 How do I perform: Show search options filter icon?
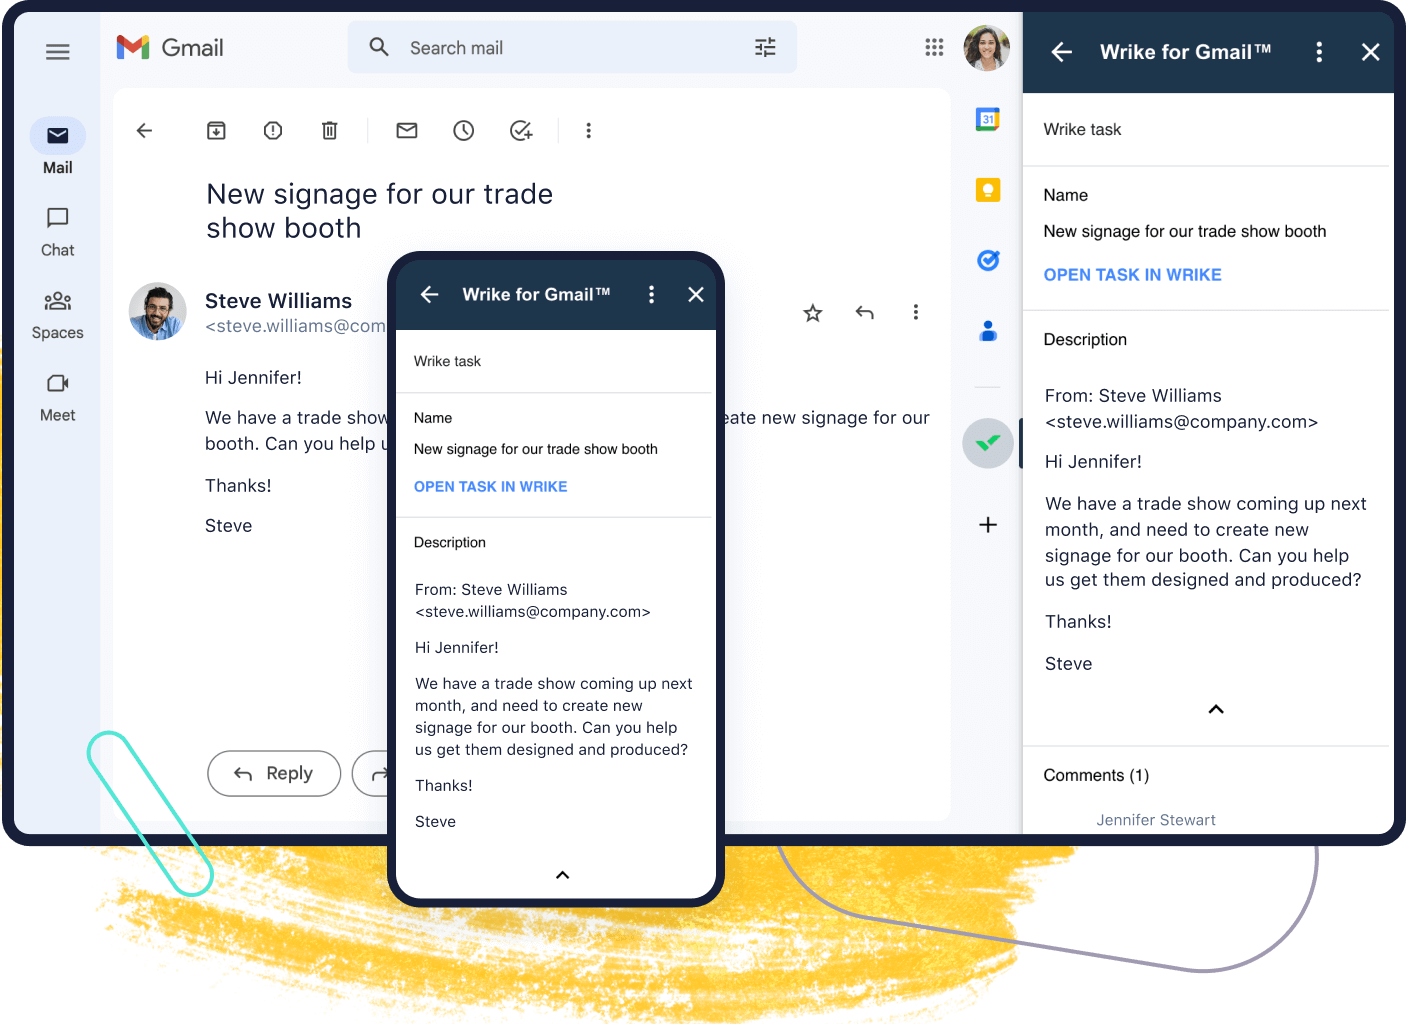765,47
